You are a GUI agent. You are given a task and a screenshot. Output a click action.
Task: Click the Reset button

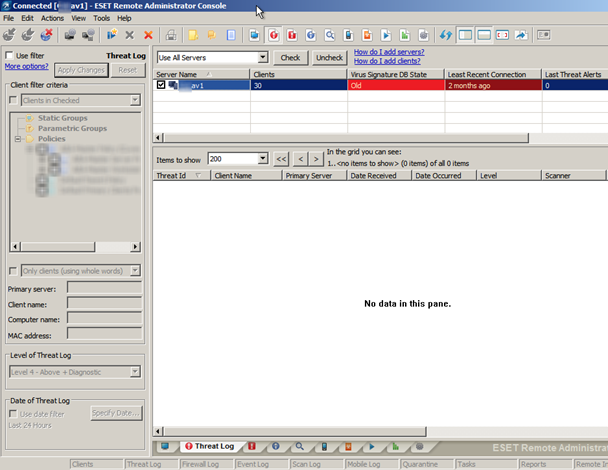click(x=128, y=70)
